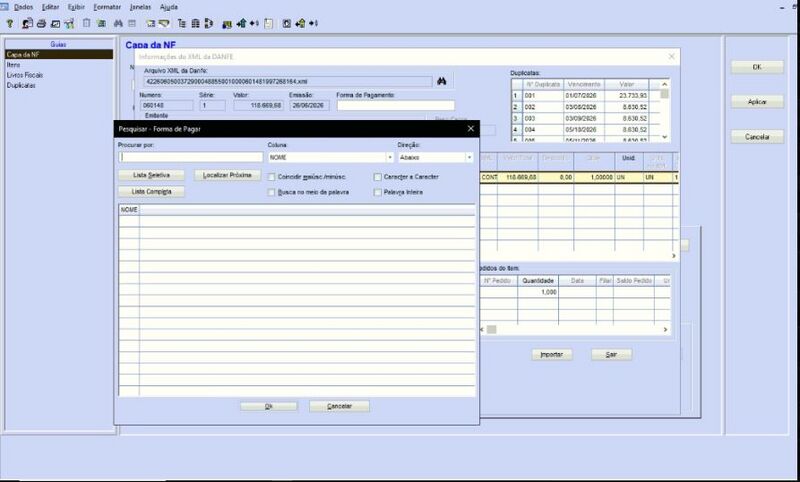Click the green left-arrow toolbar icon
This screenshot has width=800, height=482.
pyautogui.click(x=300, y=23)
